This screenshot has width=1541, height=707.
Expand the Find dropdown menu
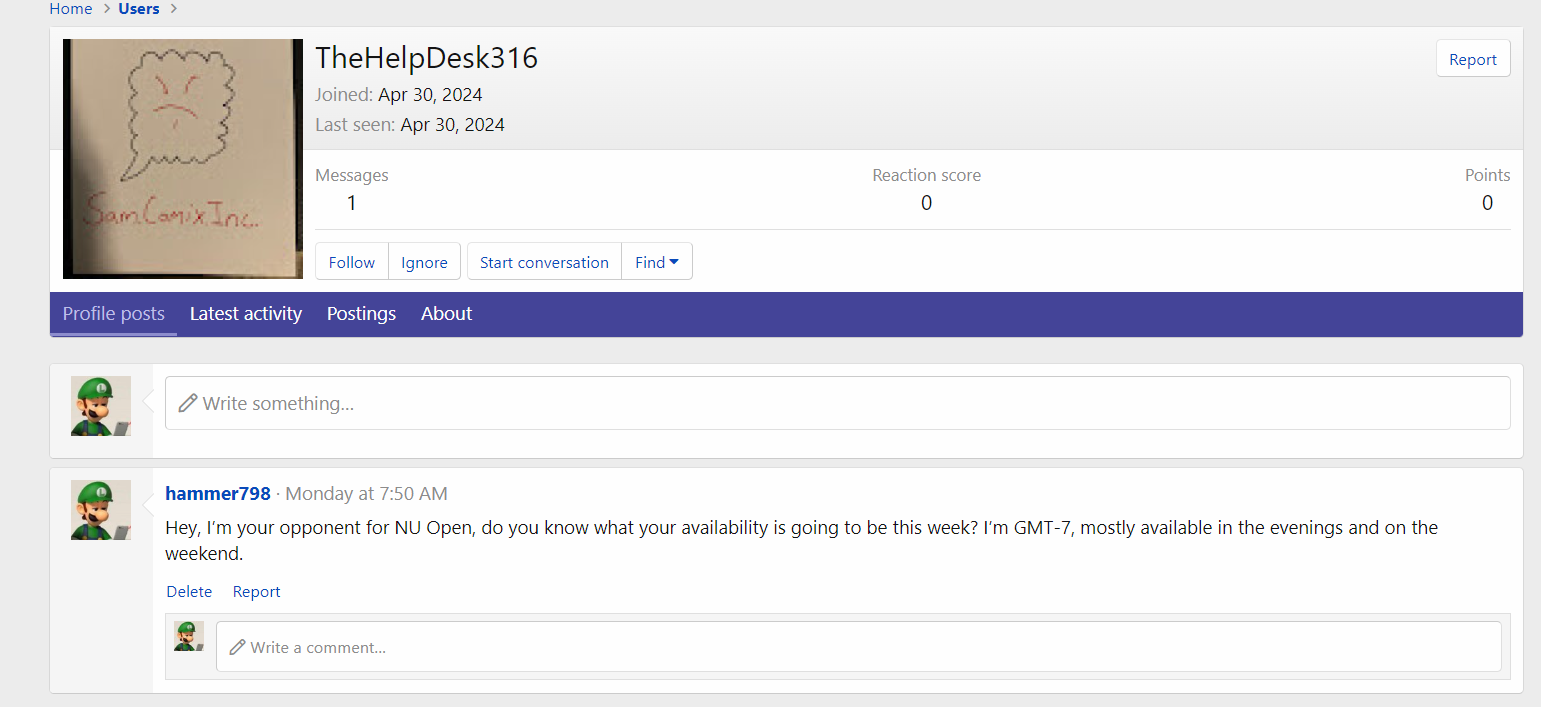[657, 262]
